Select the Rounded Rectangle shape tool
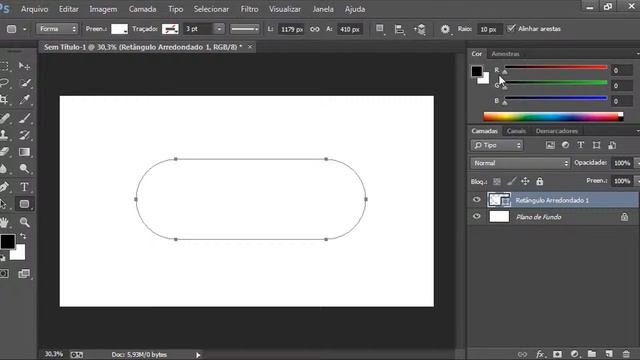 [x=24, y=204]
